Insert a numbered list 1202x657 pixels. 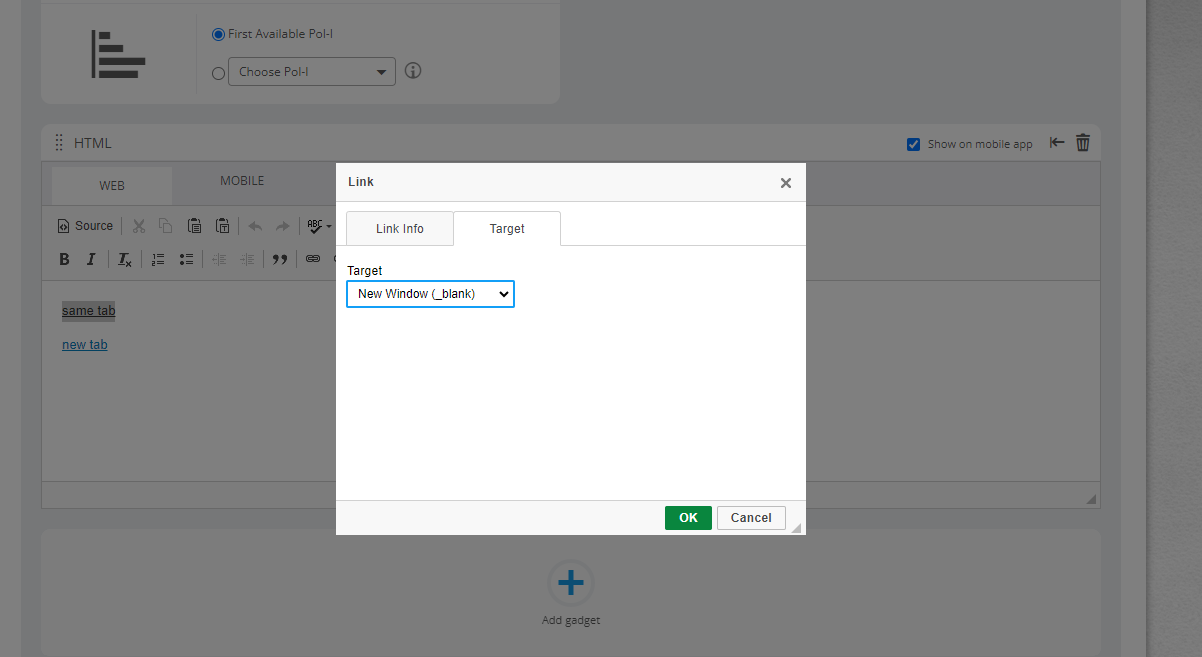click(x=158, y=259)
